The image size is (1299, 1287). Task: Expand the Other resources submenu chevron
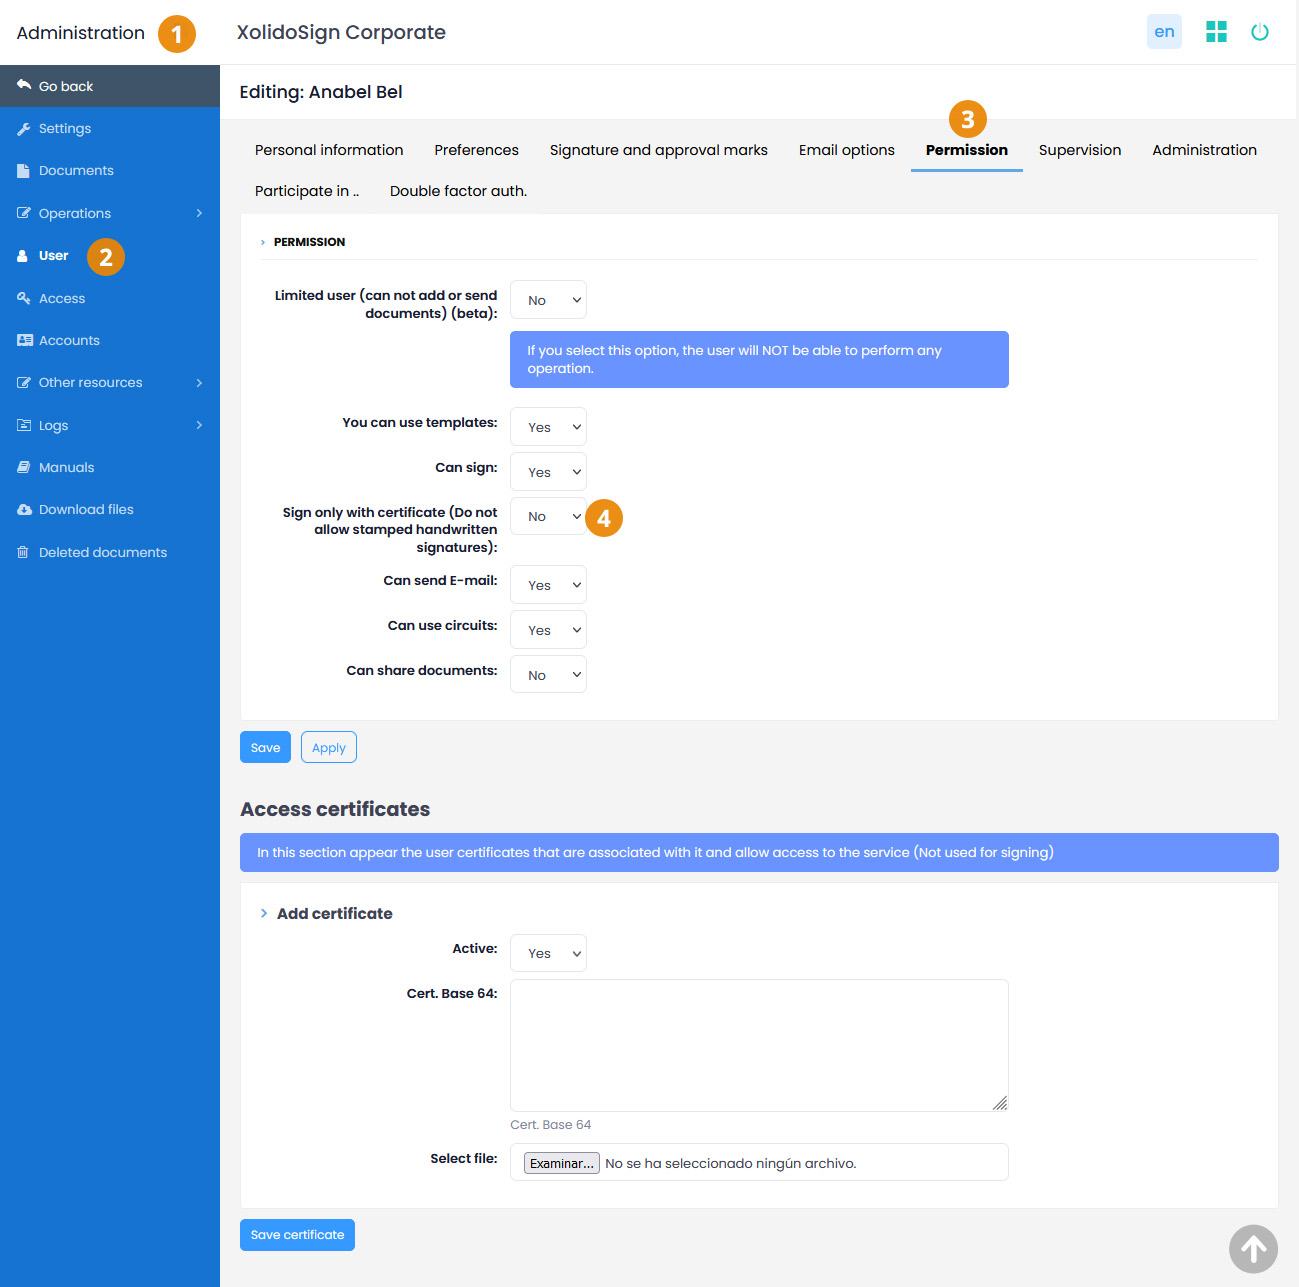point(199,383)
